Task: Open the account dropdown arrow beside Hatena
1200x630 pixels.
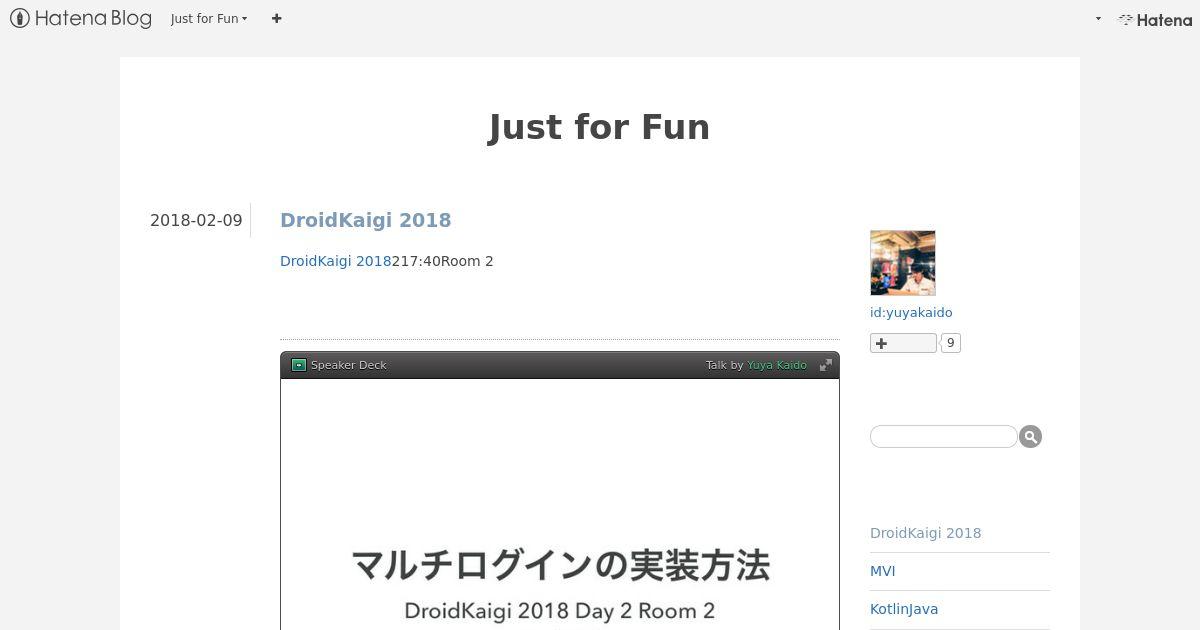Action: click(1098, 19)
